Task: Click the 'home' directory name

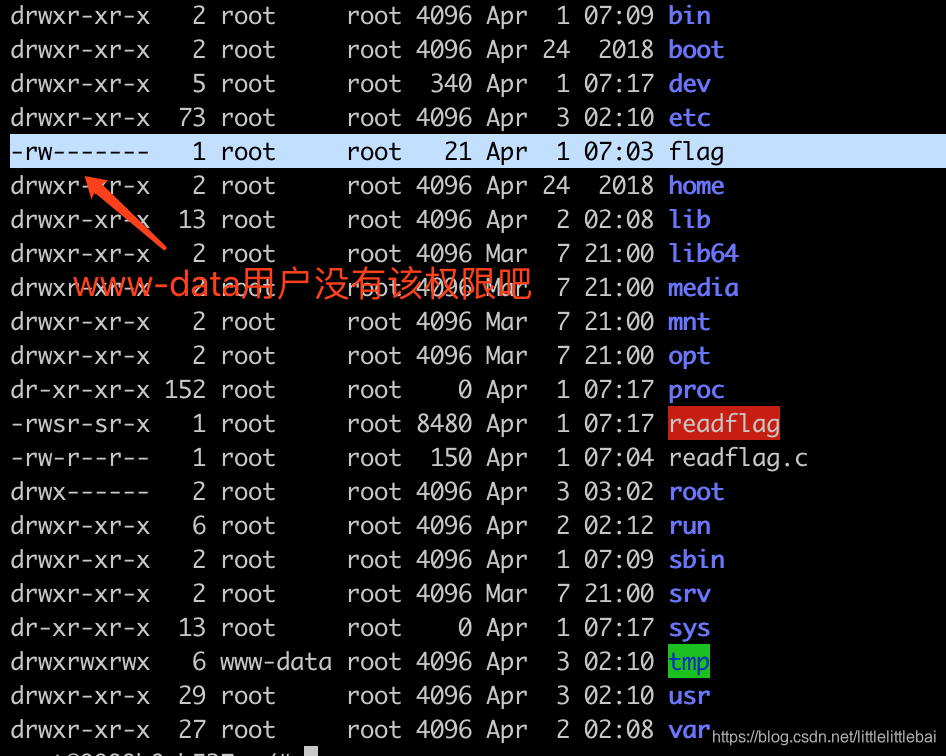Action: coord(696,185)
